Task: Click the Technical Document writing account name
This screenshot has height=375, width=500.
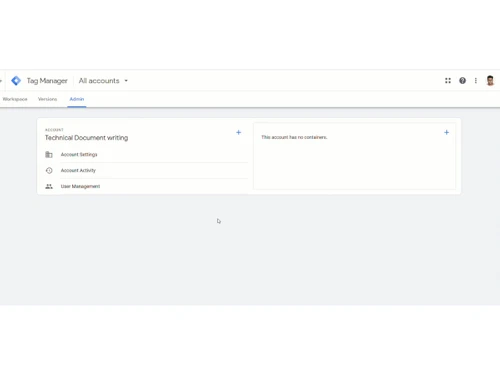Action: pos(86,138)
